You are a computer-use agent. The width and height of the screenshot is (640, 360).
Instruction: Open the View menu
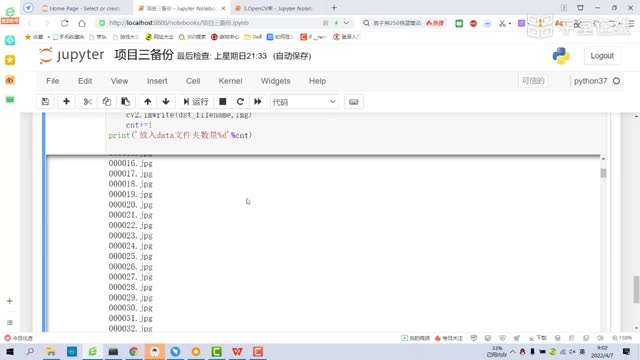pos(119,81)
